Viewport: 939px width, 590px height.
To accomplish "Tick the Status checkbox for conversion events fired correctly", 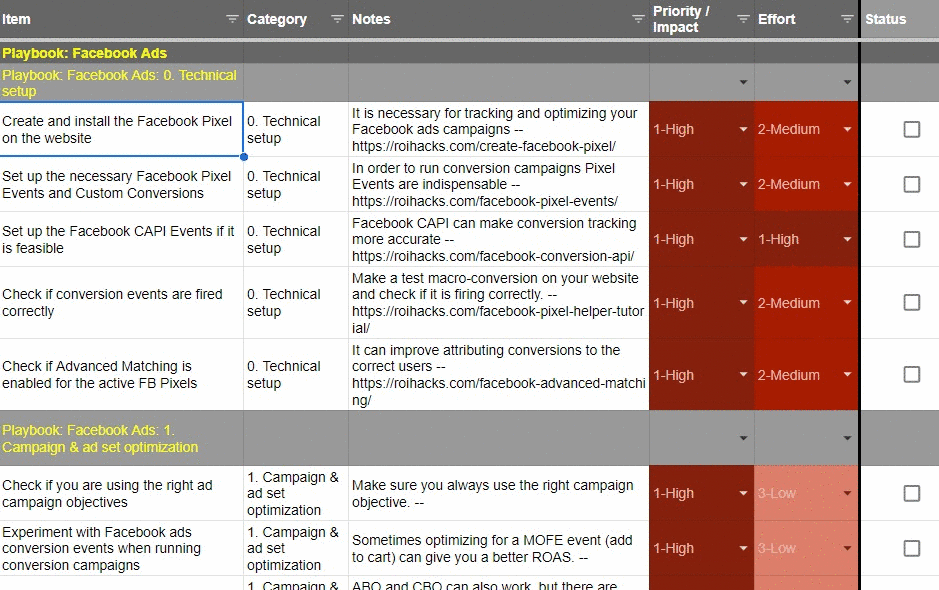I will pyautogui.click(x=911, y=302).
